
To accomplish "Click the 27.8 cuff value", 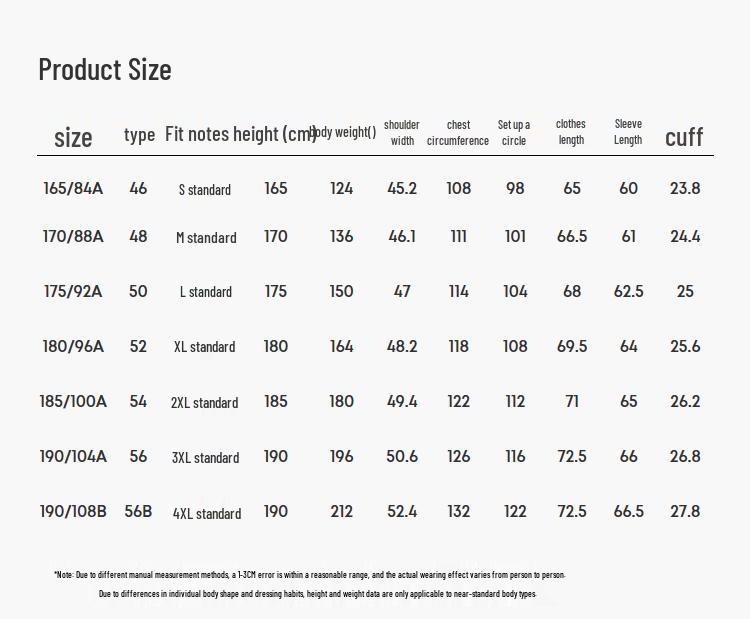I will (685, 511).
